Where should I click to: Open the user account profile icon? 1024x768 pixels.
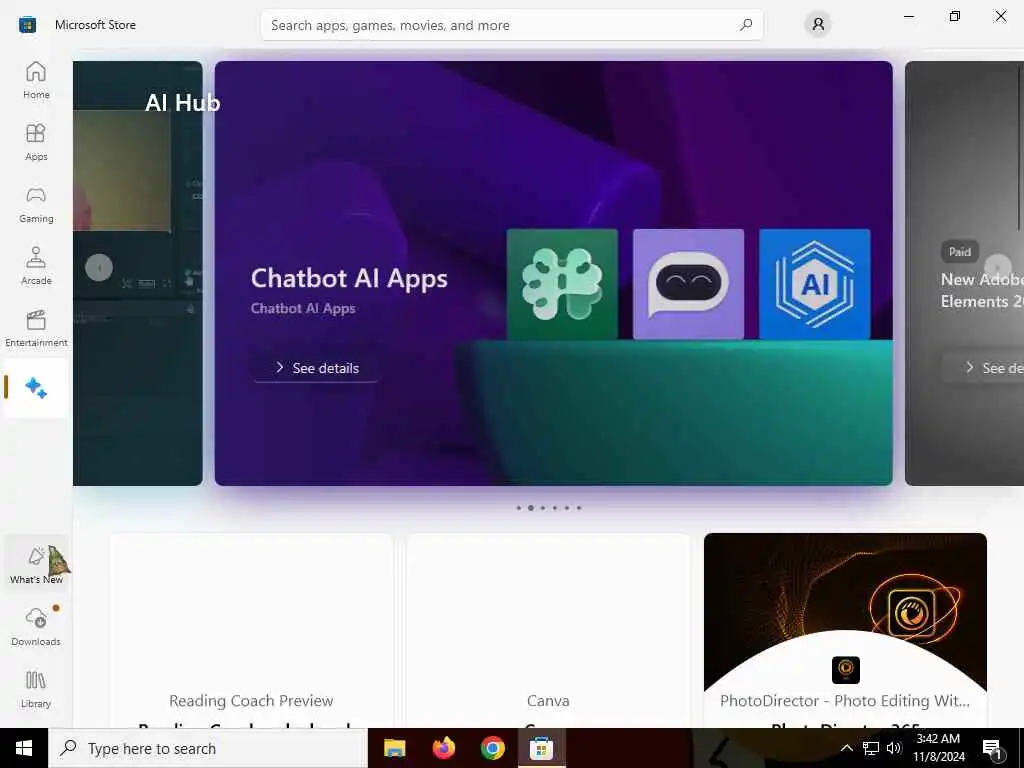pos(818,25)
